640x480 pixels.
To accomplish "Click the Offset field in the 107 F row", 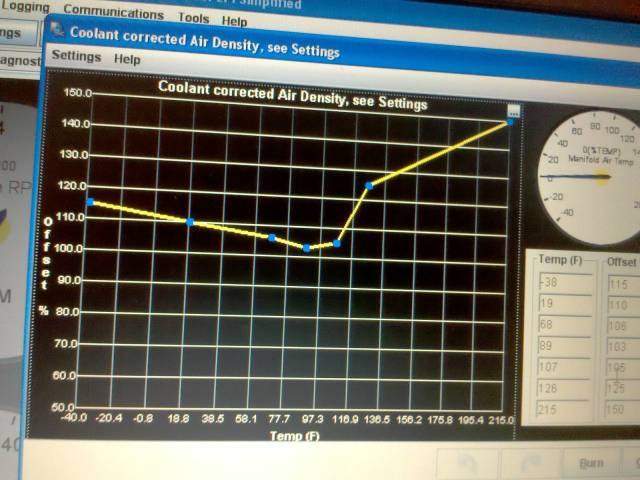I will 622,368.
